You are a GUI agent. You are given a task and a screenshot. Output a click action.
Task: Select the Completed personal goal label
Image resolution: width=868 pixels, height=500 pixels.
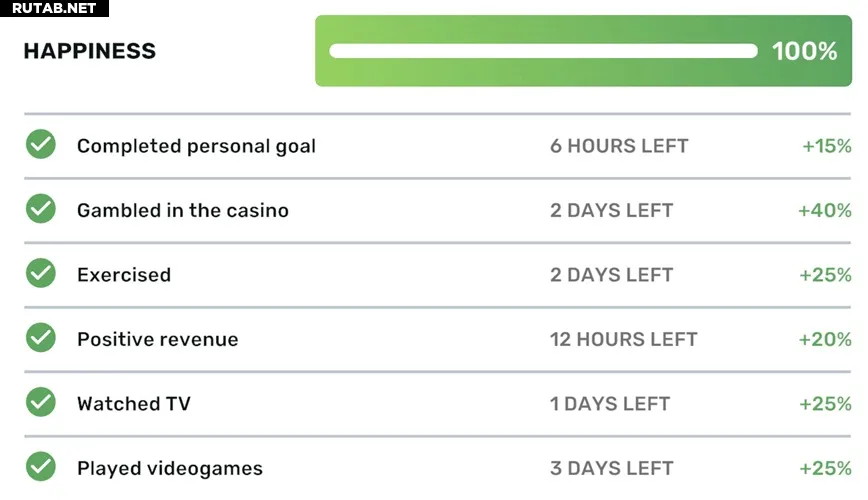tap(197, 146)
